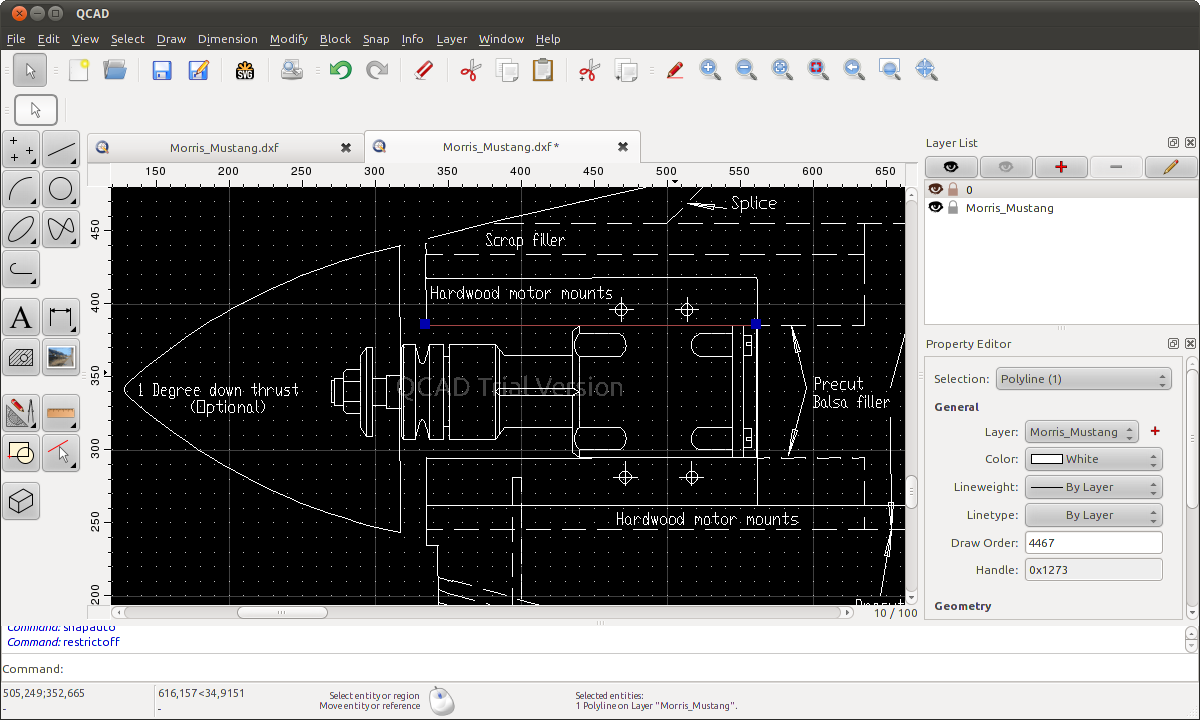Export drawing using the SVG icon
The width and height of the screenshot is (1200, 720).
coord(245,70)
